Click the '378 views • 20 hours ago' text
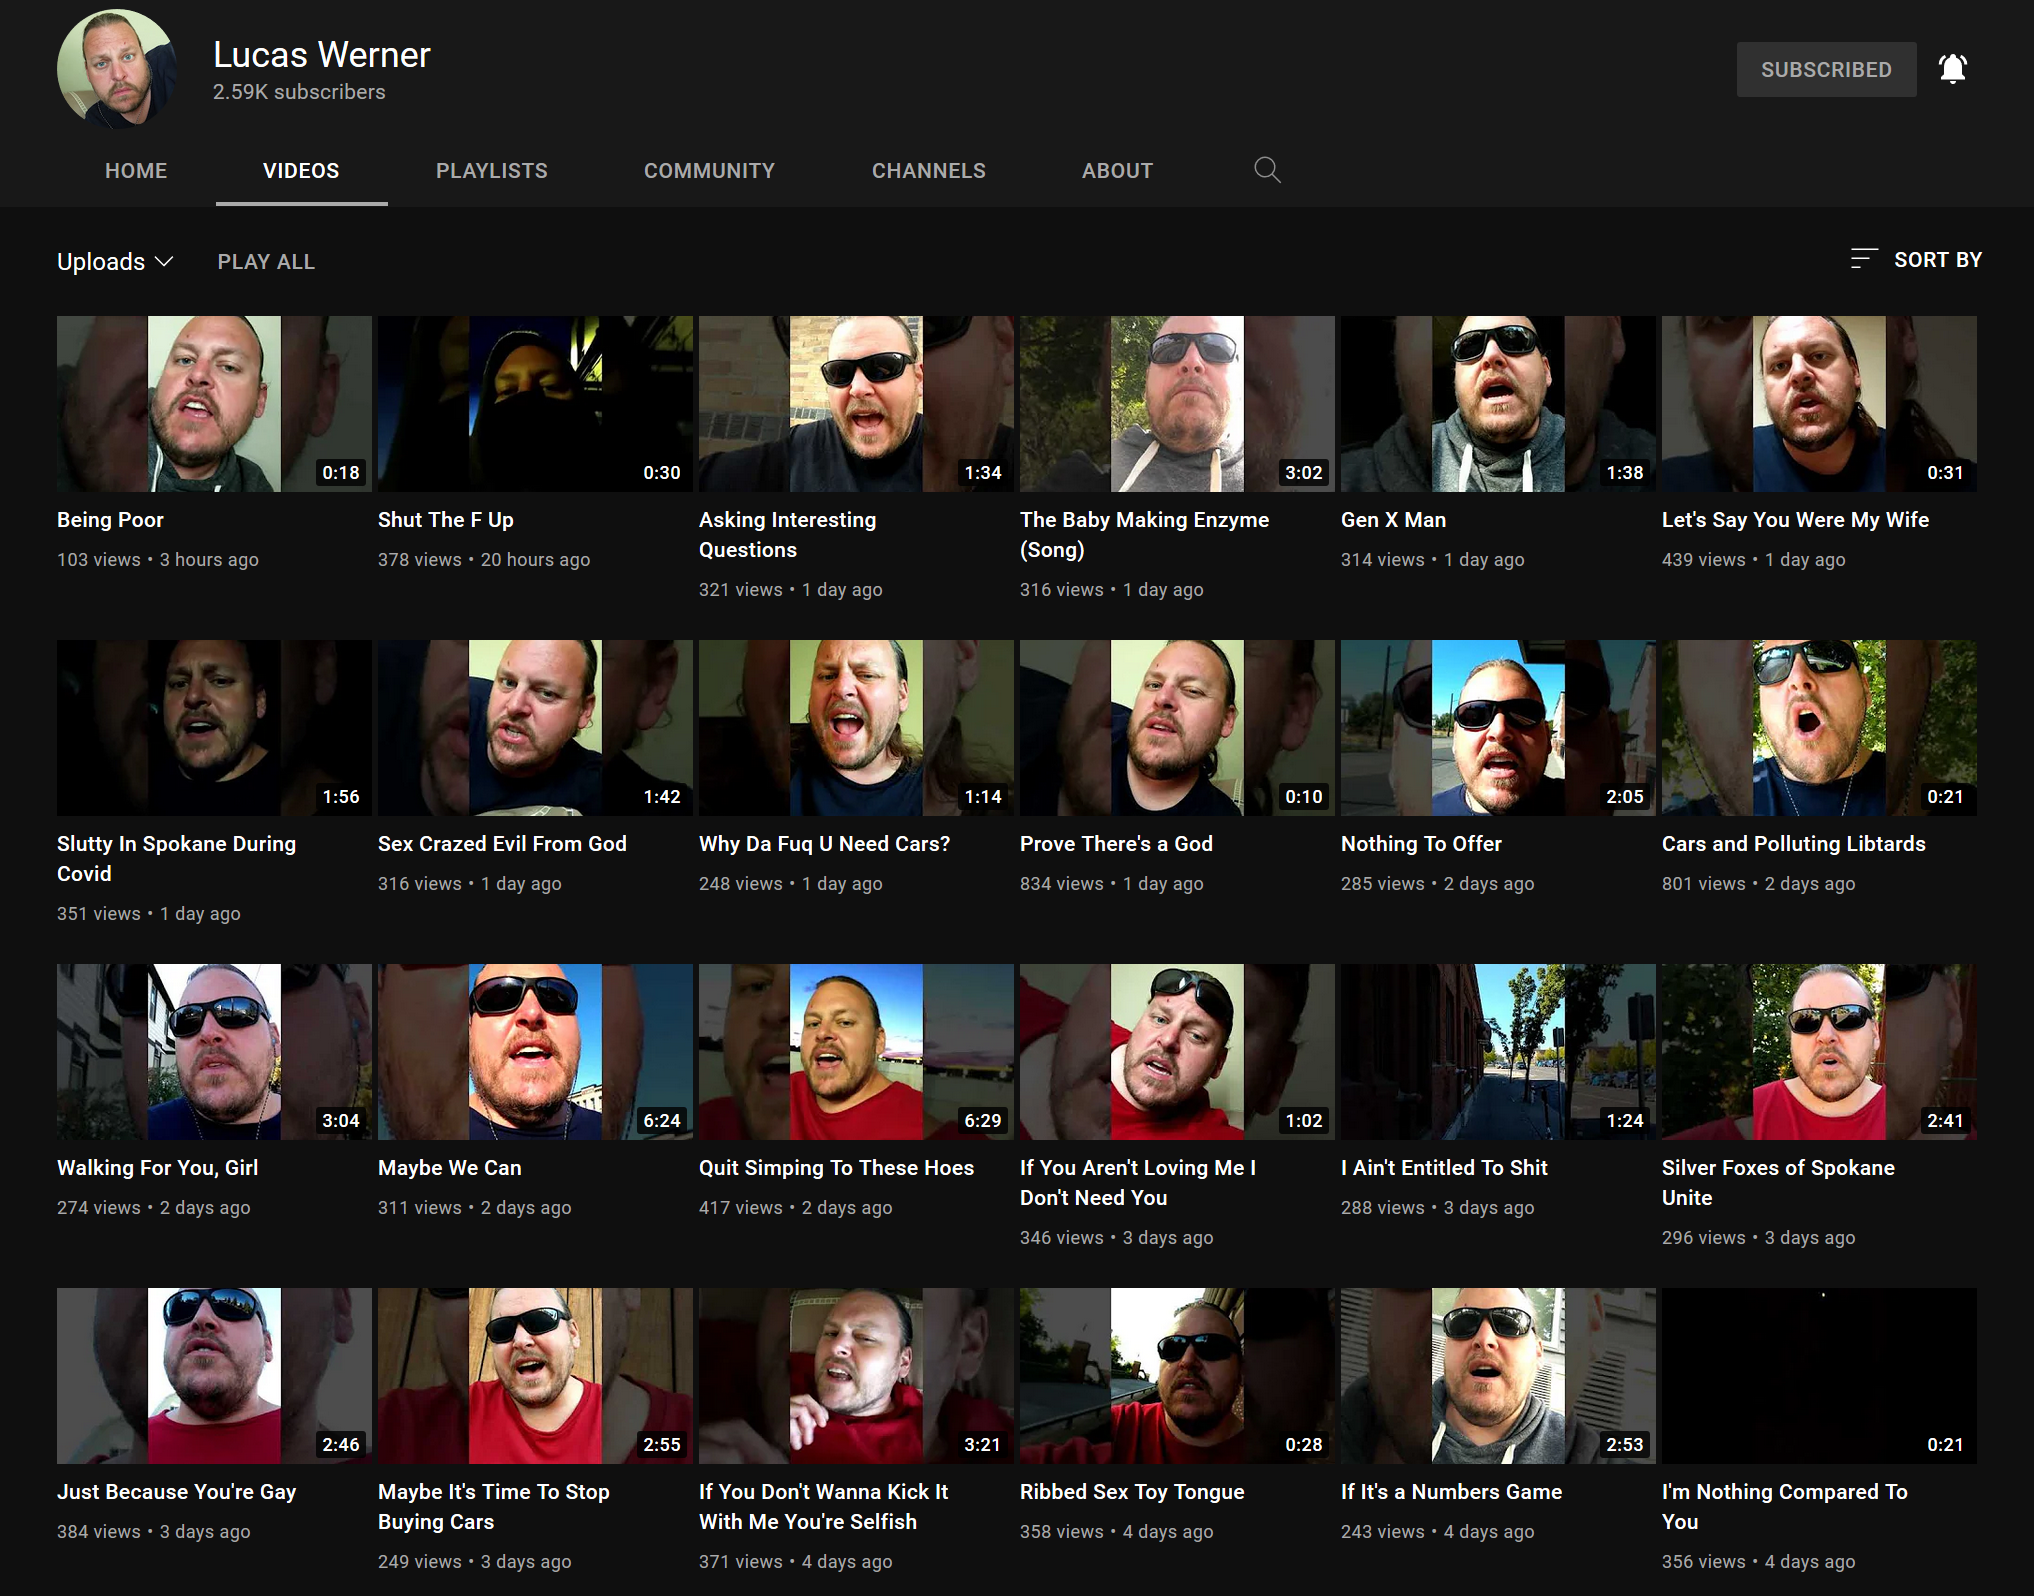2034x1596 pixels. [x=484, y=560]
